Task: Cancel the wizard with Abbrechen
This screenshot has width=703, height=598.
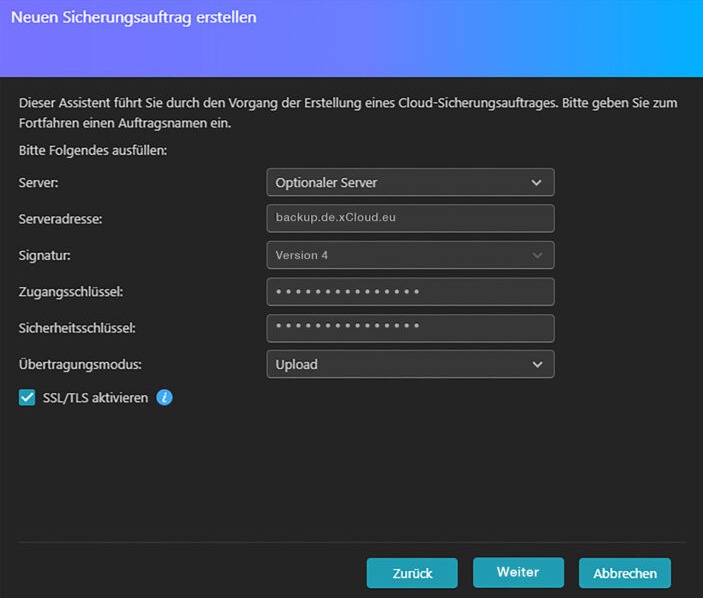Action: [625, 573]
